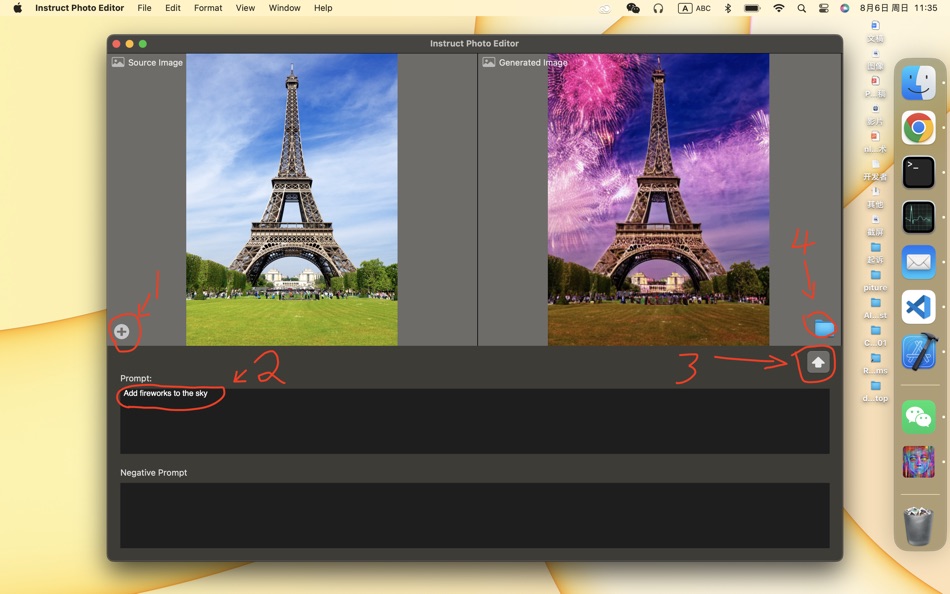The height and width of the screenshot is (594, 950).
Task: Click the Instruct Photo Editor window title bar
Action: point(474,44)
